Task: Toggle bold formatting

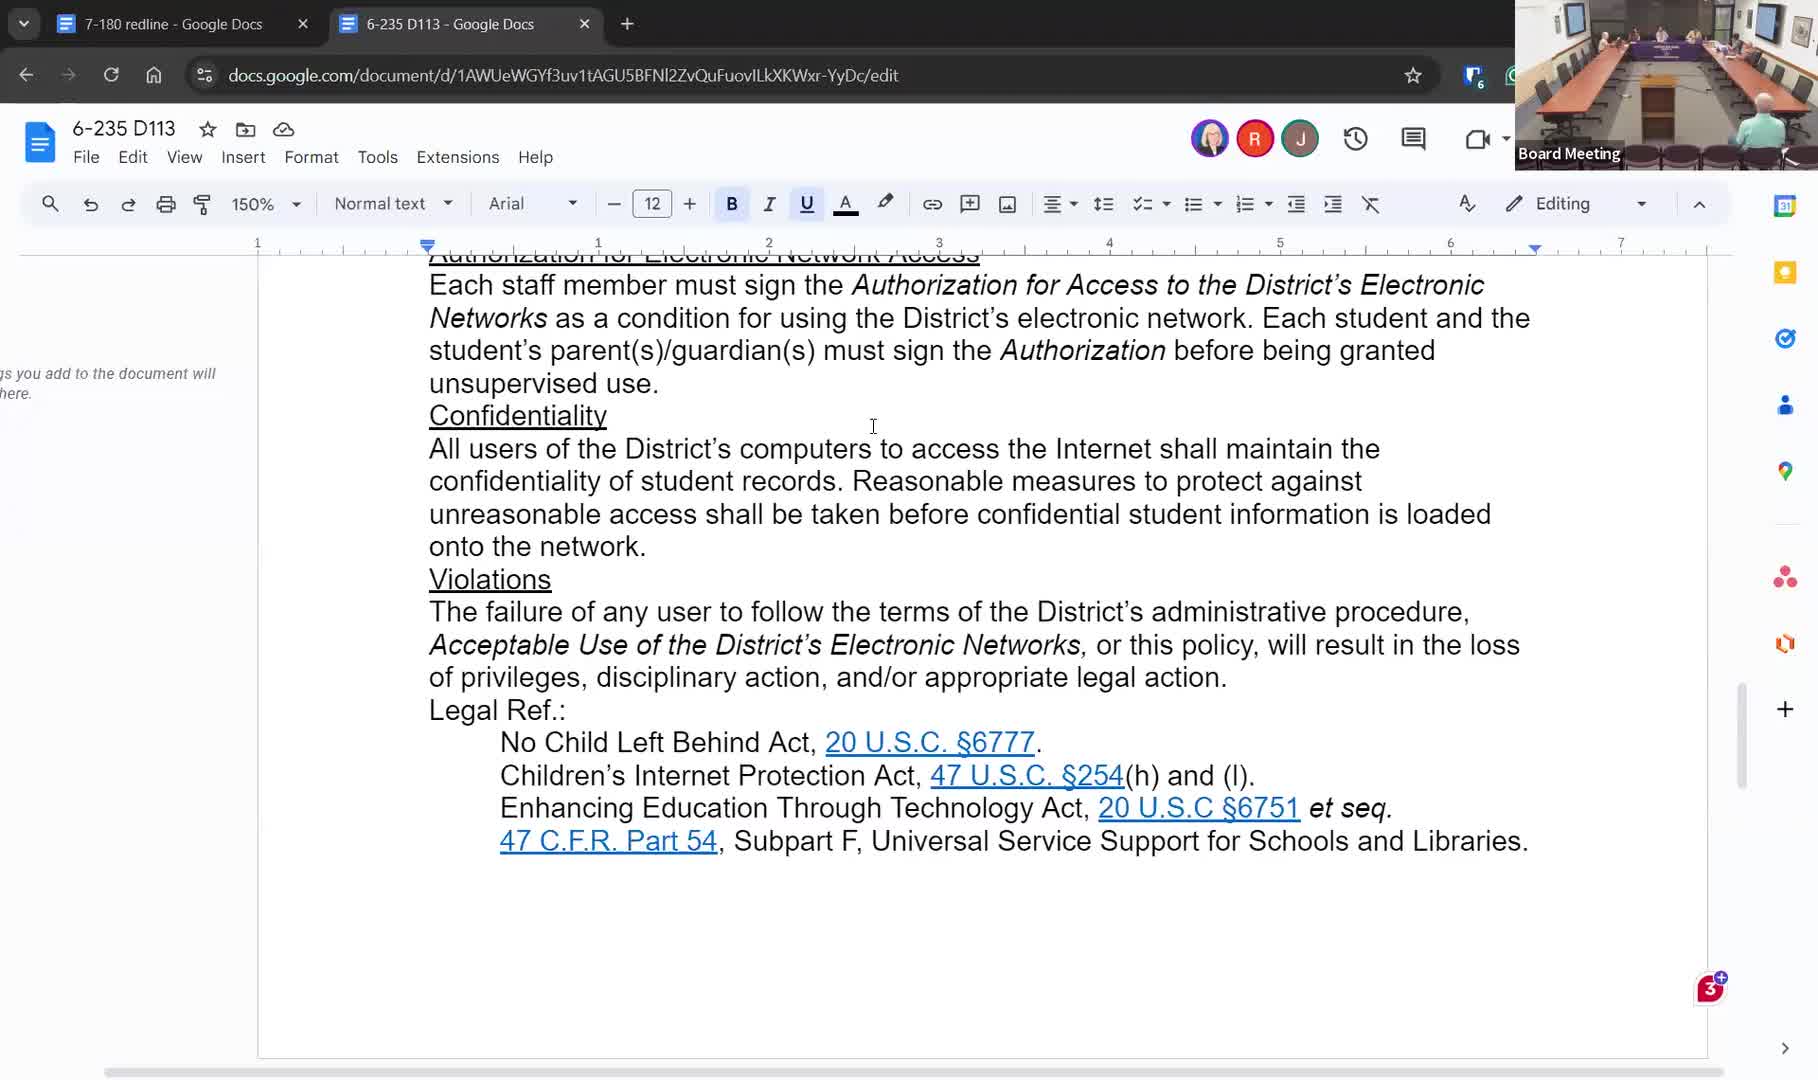Action: pyautogui.click(x=731, y=204)
